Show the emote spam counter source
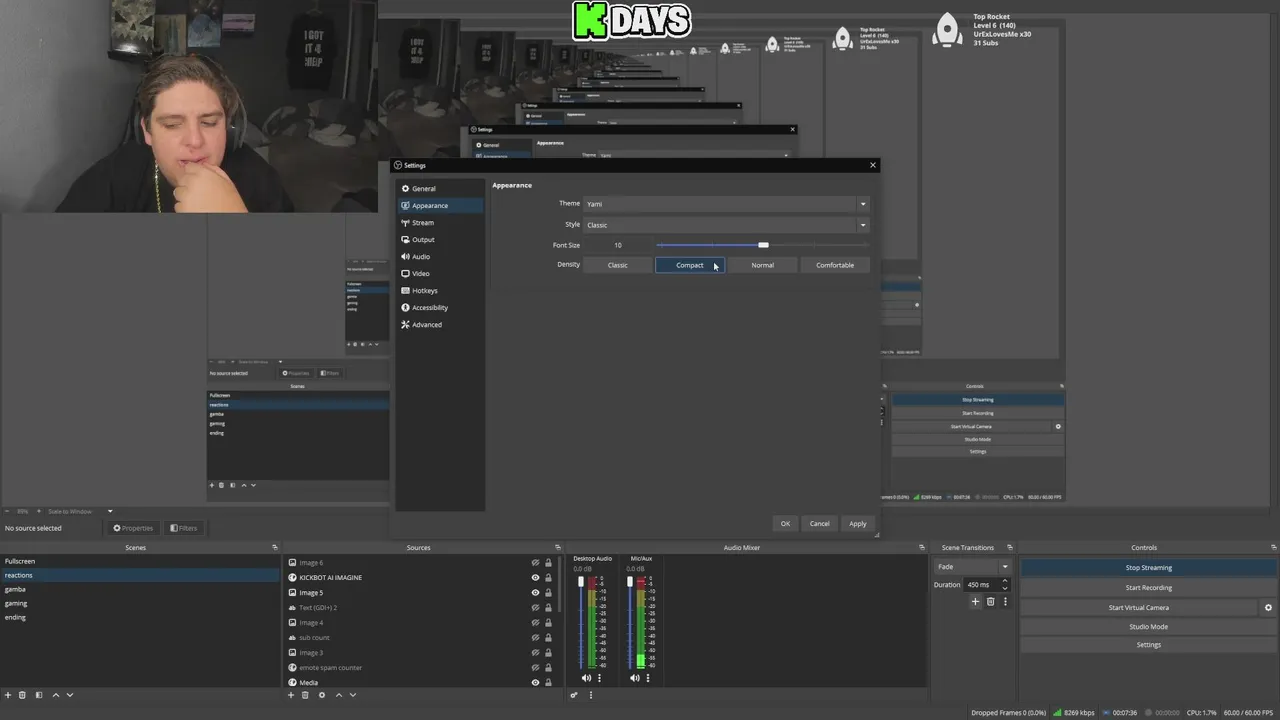The width and height of the screenshot is (1280, 720). (535, 667)
